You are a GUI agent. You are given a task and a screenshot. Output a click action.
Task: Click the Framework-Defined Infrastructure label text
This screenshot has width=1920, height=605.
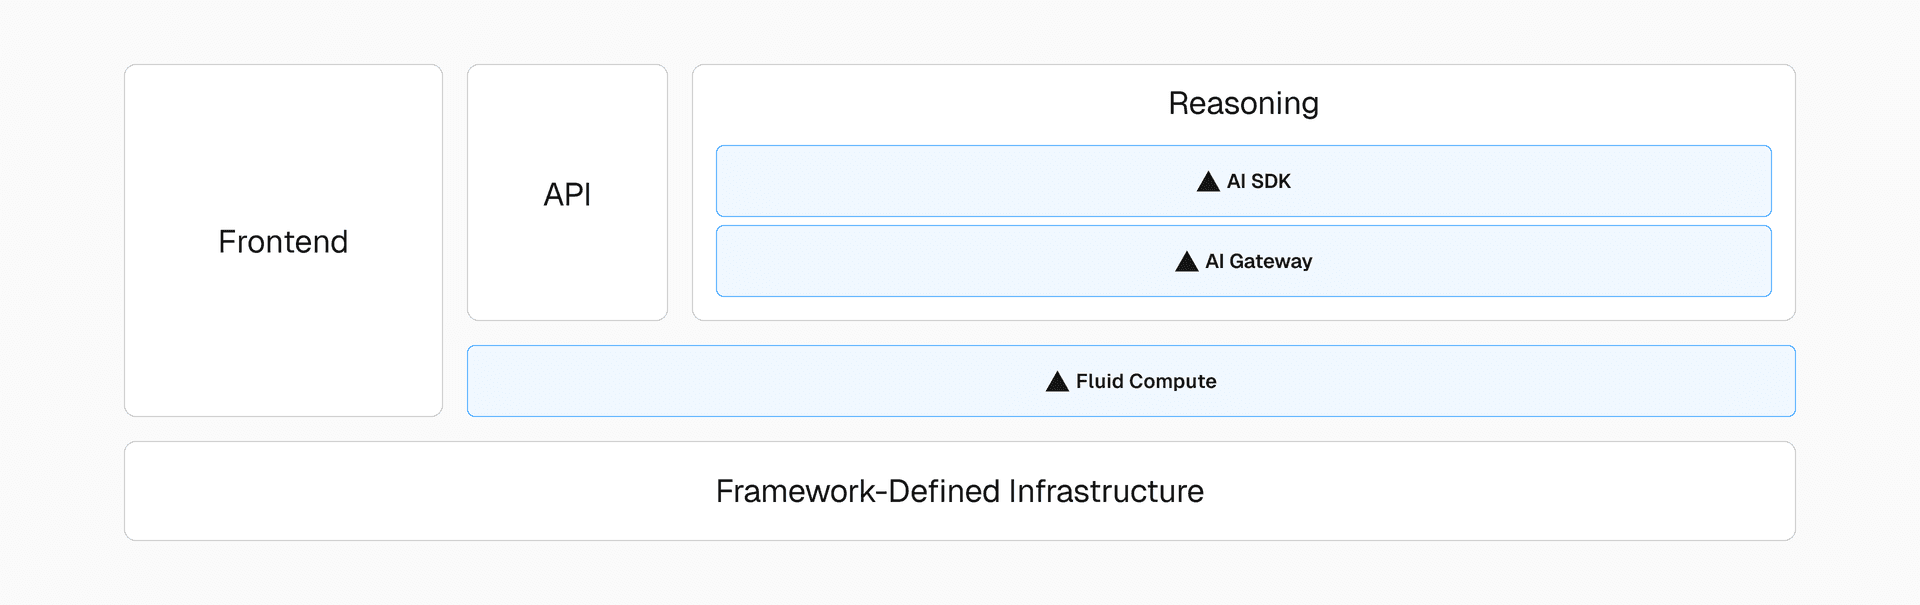coord(960,491)
